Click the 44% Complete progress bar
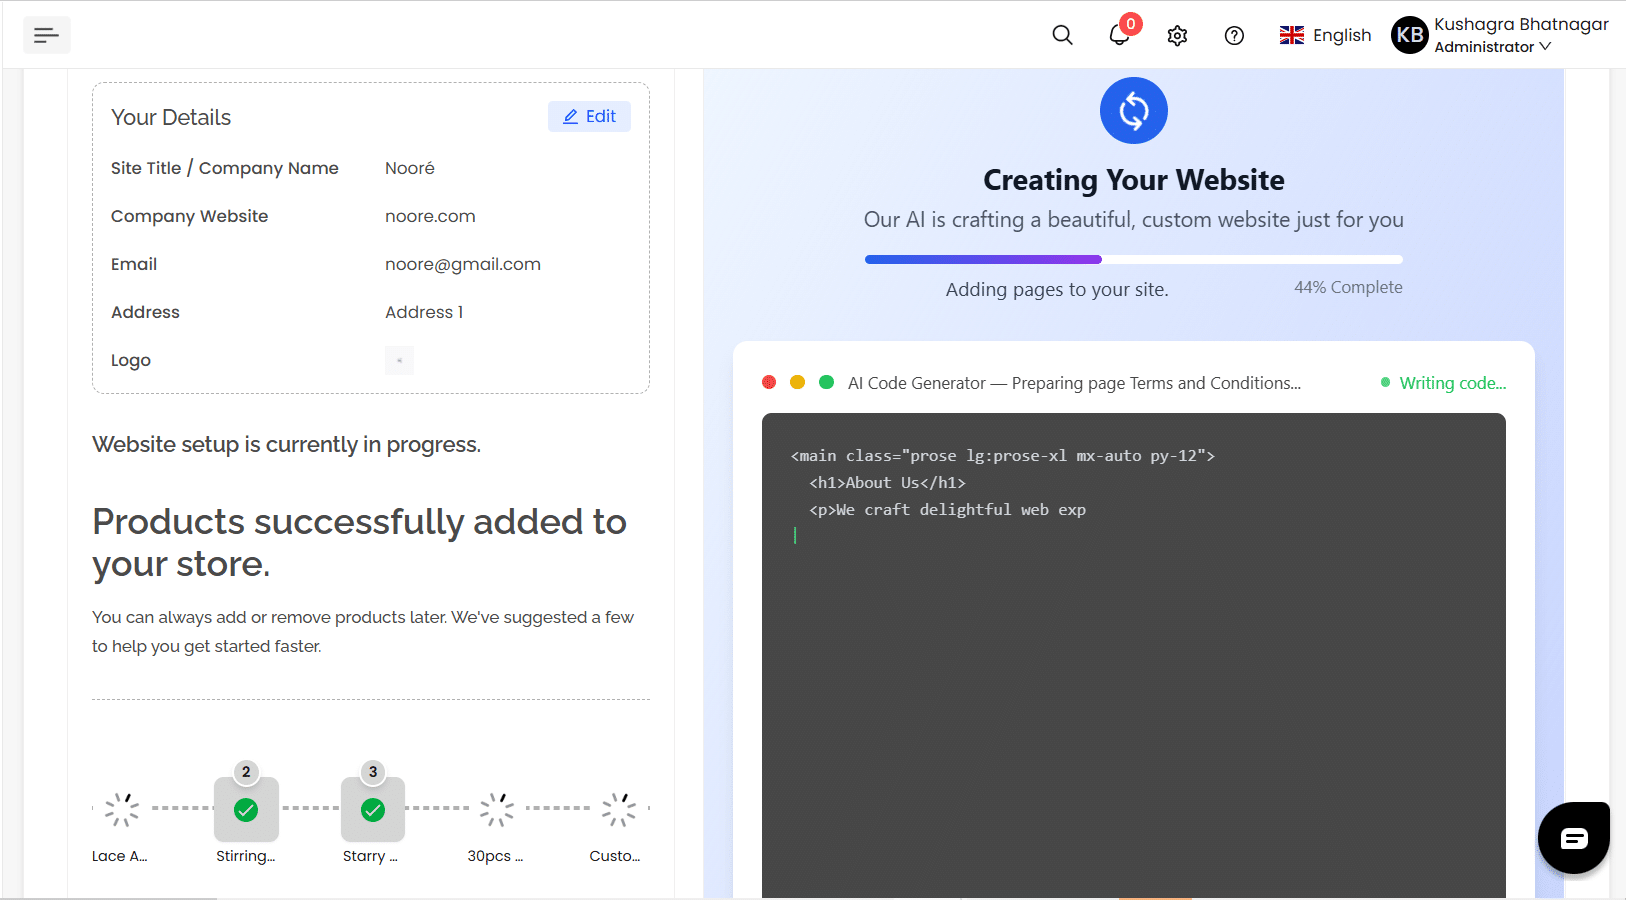The width and height of the screenshot is (1626, 900). [x=1133, y=258]
